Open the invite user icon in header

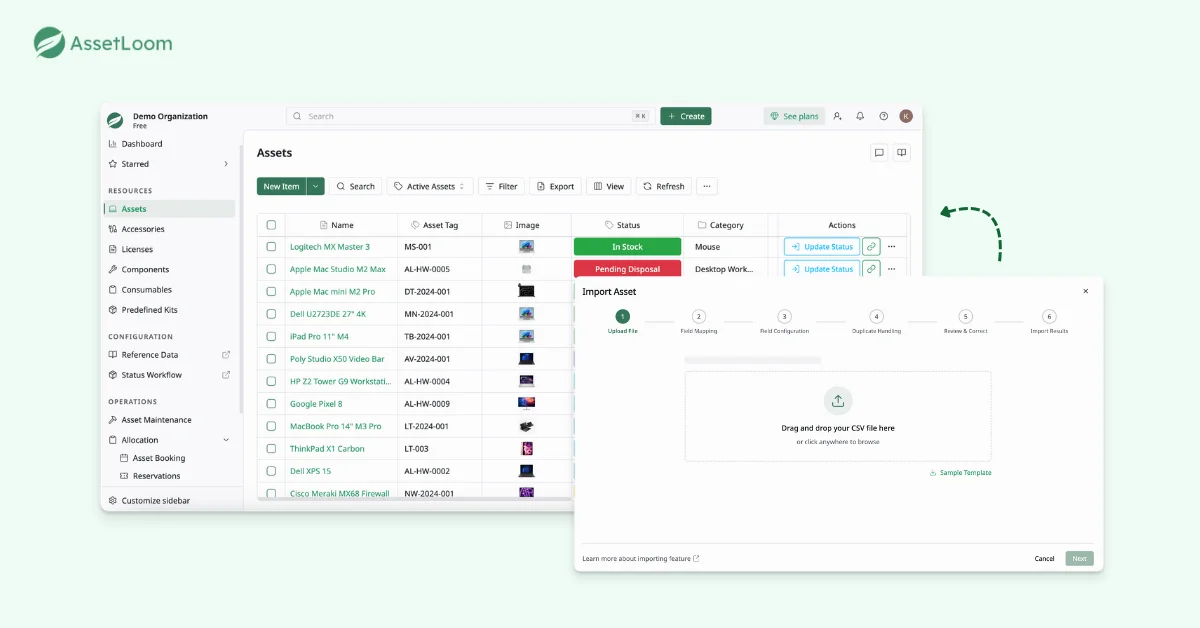837,116
